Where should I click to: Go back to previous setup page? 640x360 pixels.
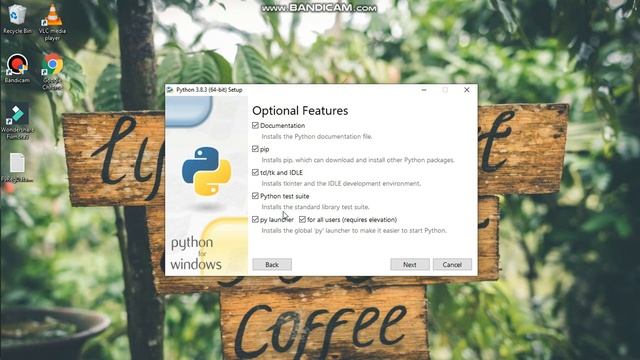coord(272,264)
